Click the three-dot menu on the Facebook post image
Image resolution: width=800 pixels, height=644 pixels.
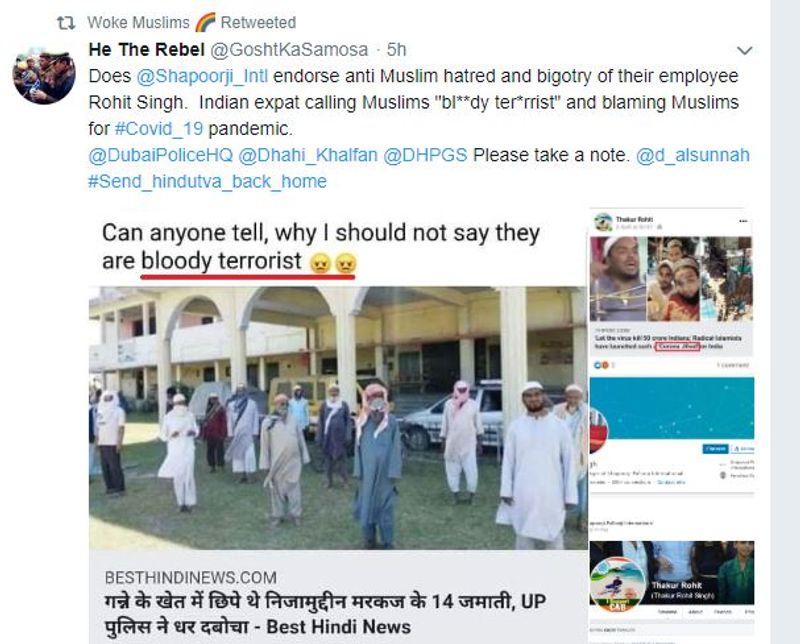pyautogui.click(x=743, y=221)
